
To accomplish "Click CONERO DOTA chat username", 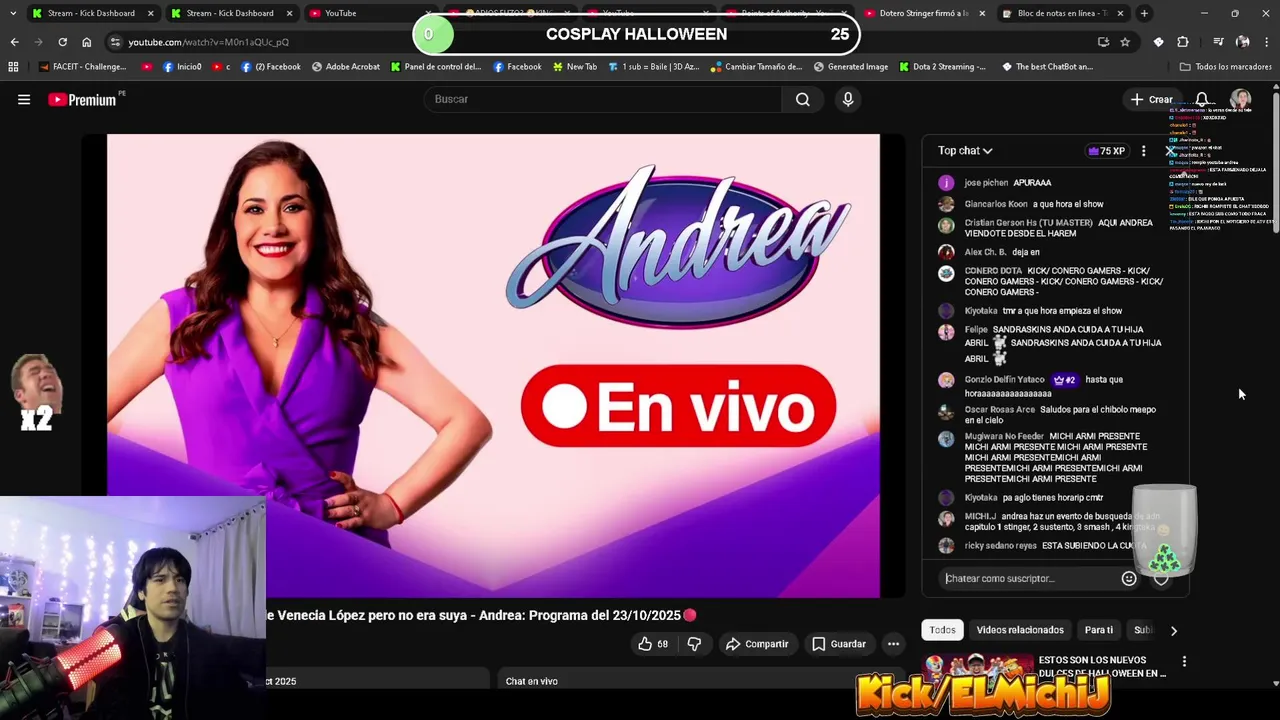I will tap(993, 271).
